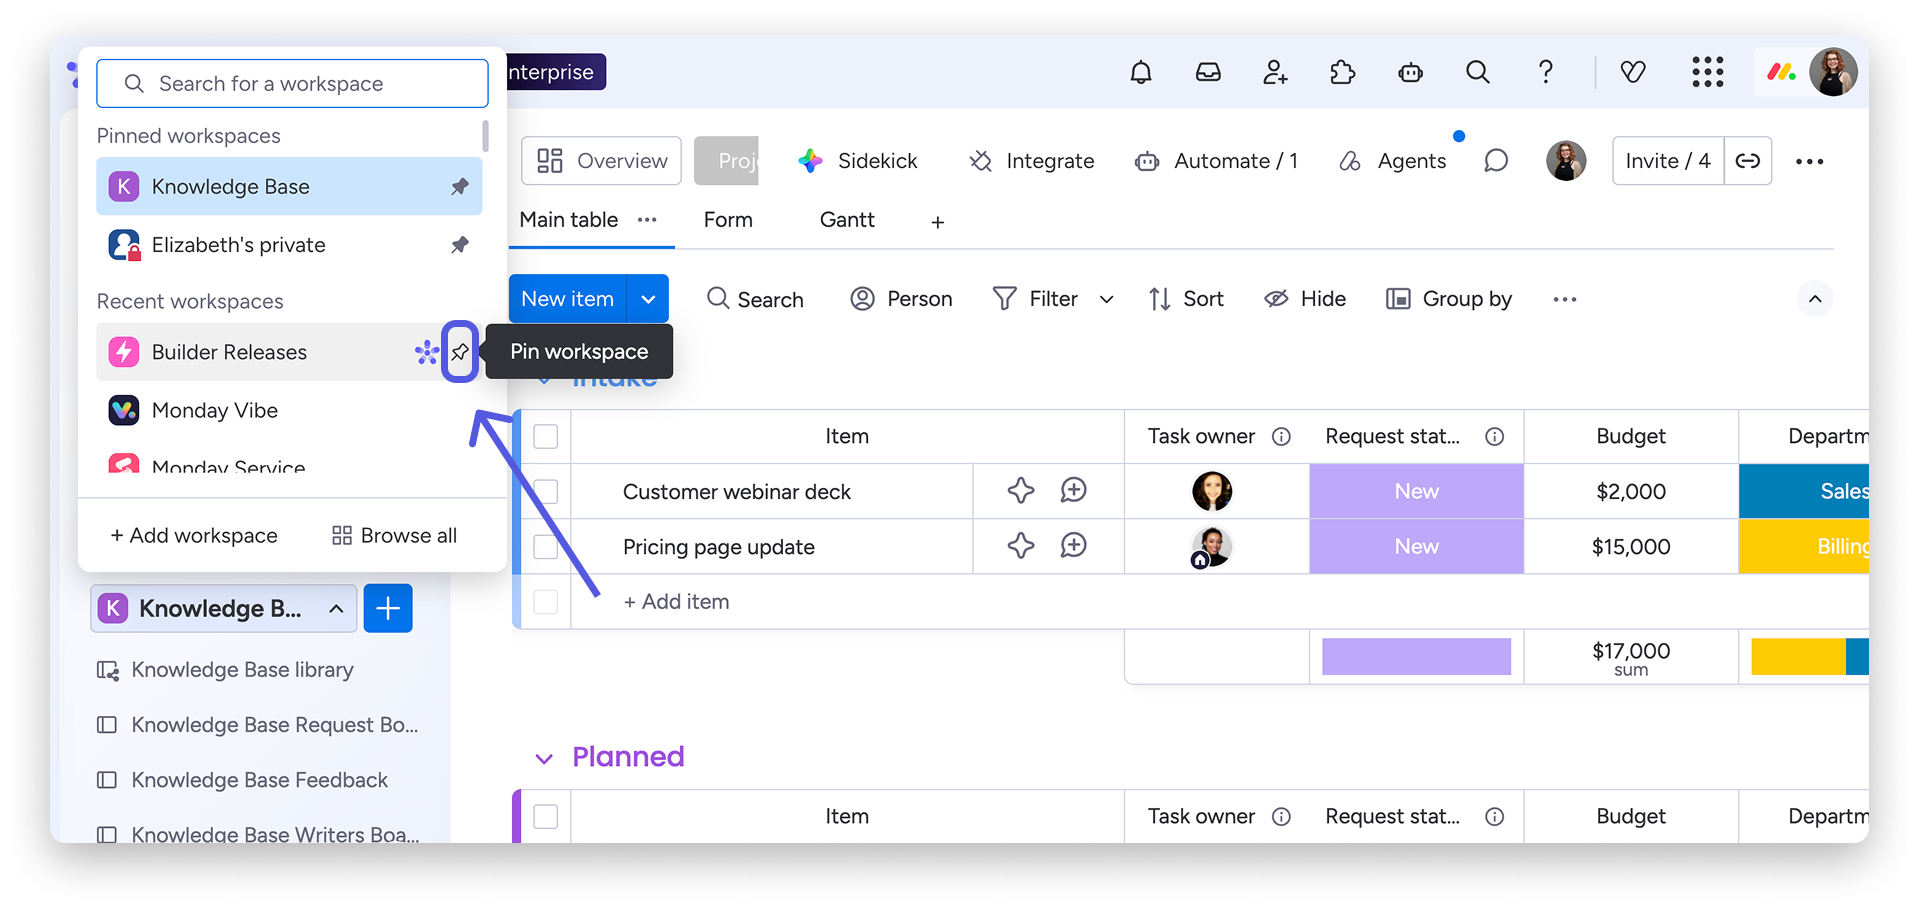The width and height of the screenshot is (1919, 908).
Task: Open the New item dropdown arrow
Action: (x=648, y=299)
